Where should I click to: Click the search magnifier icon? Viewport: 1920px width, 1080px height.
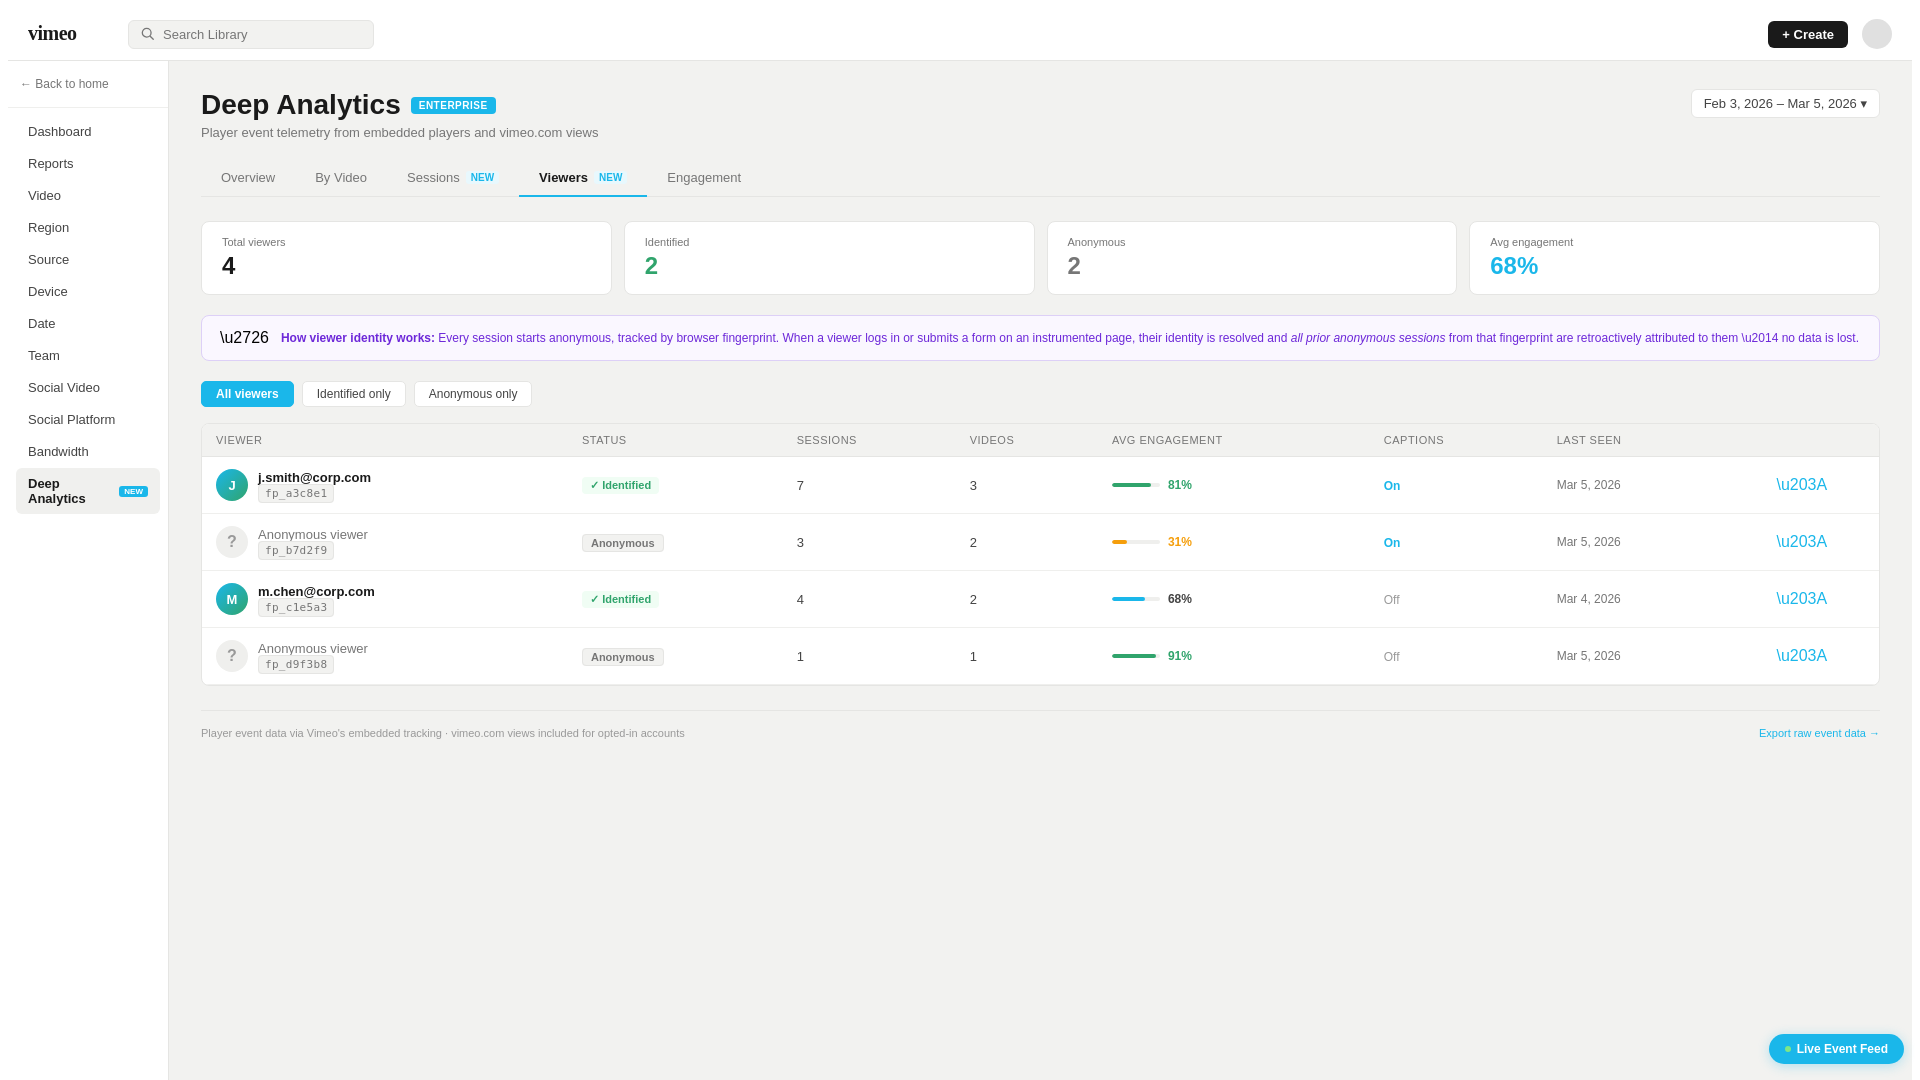[x=148, y=34]
